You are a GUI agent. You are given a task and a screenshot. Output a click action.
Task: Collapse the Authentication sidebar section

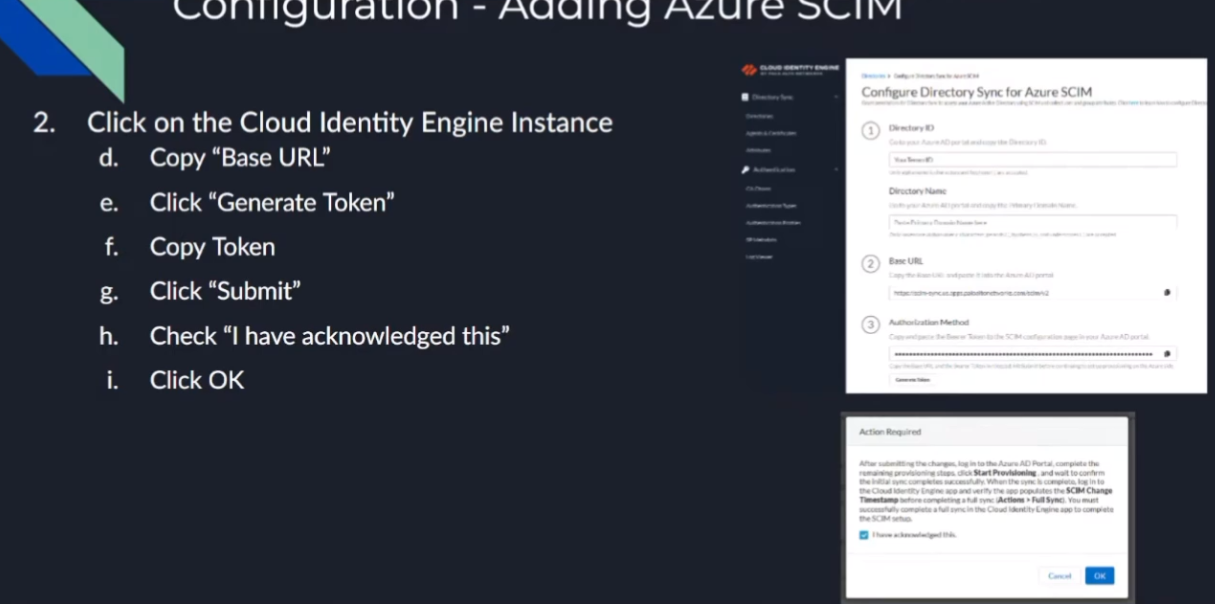836,170
